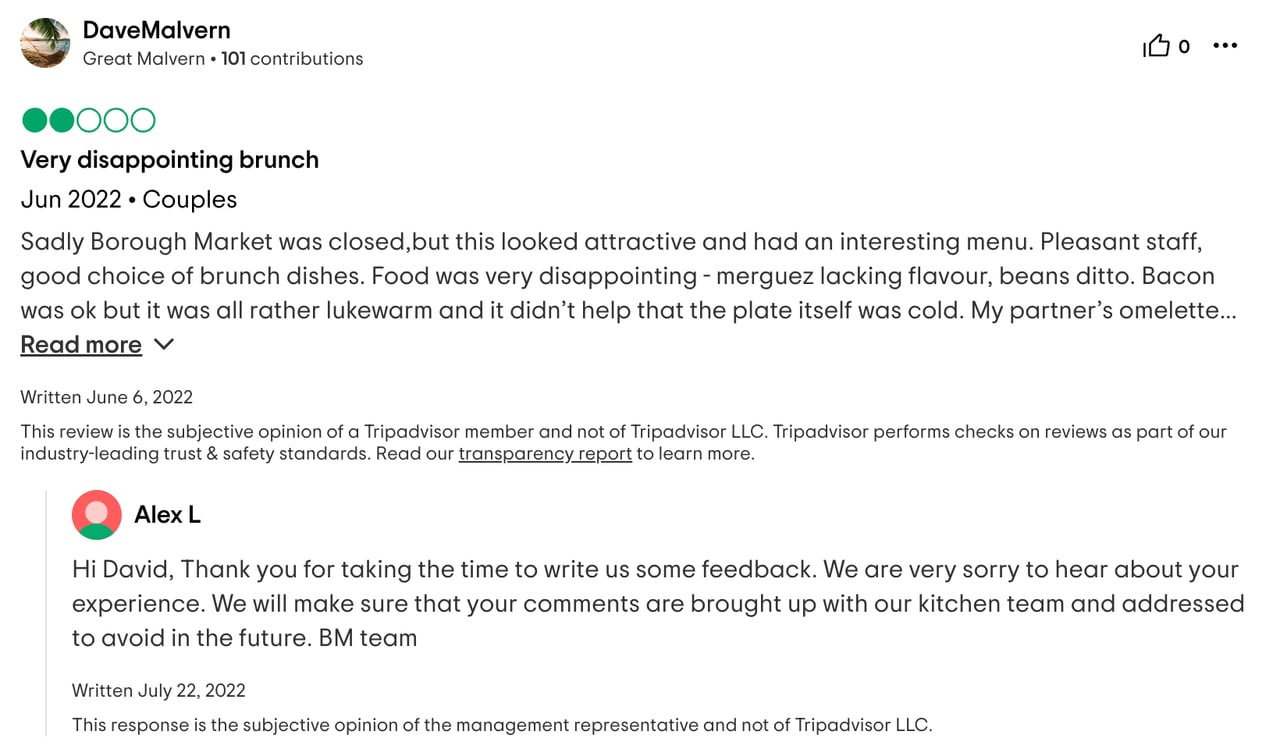Screen dimensions: 1280x749
Task: Open the transparency report link
Action: pyautogui.click(x=544, y=453)
